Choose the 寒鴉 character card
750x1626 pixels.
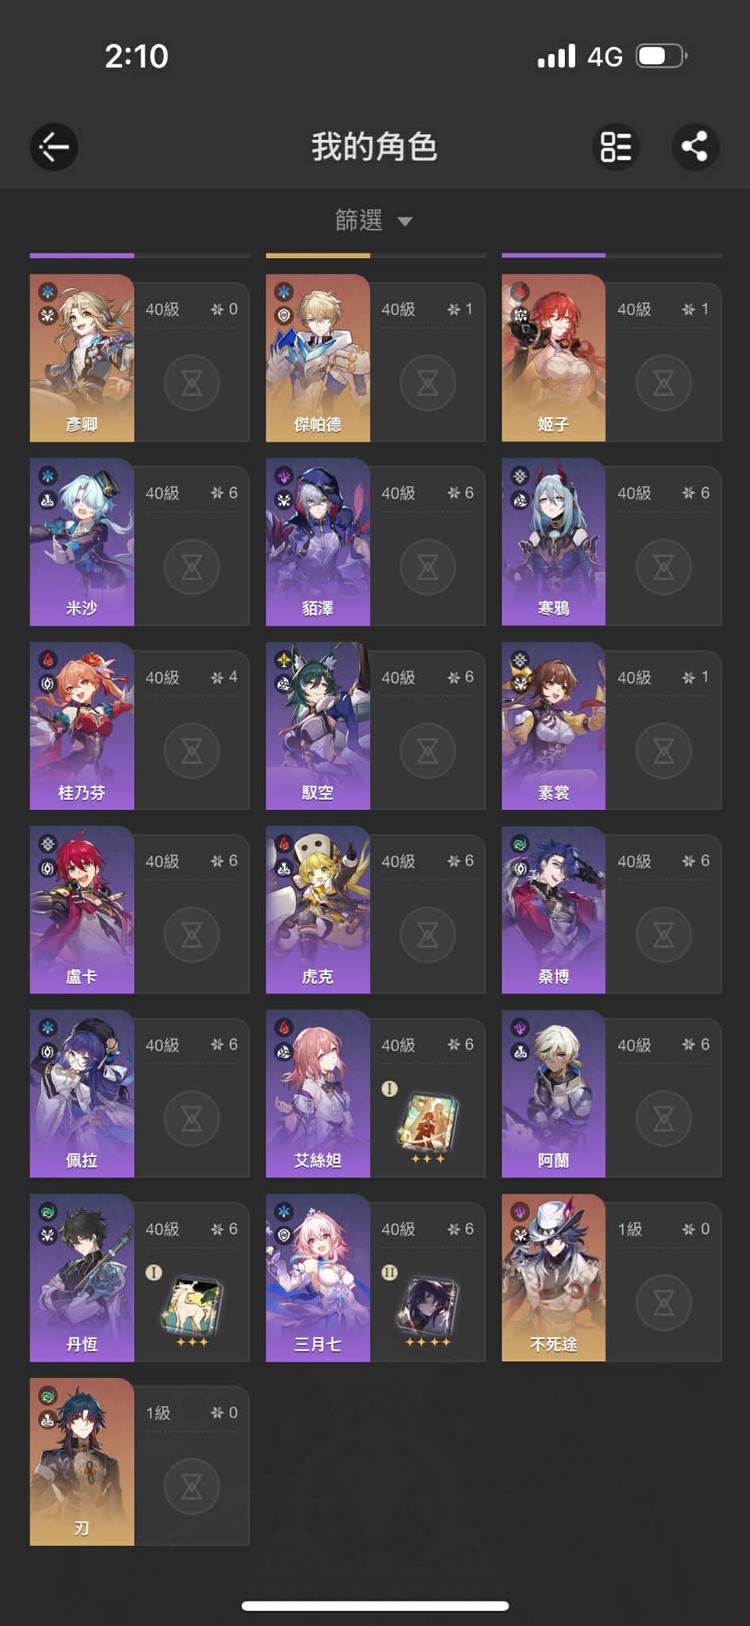click(612, 542)
